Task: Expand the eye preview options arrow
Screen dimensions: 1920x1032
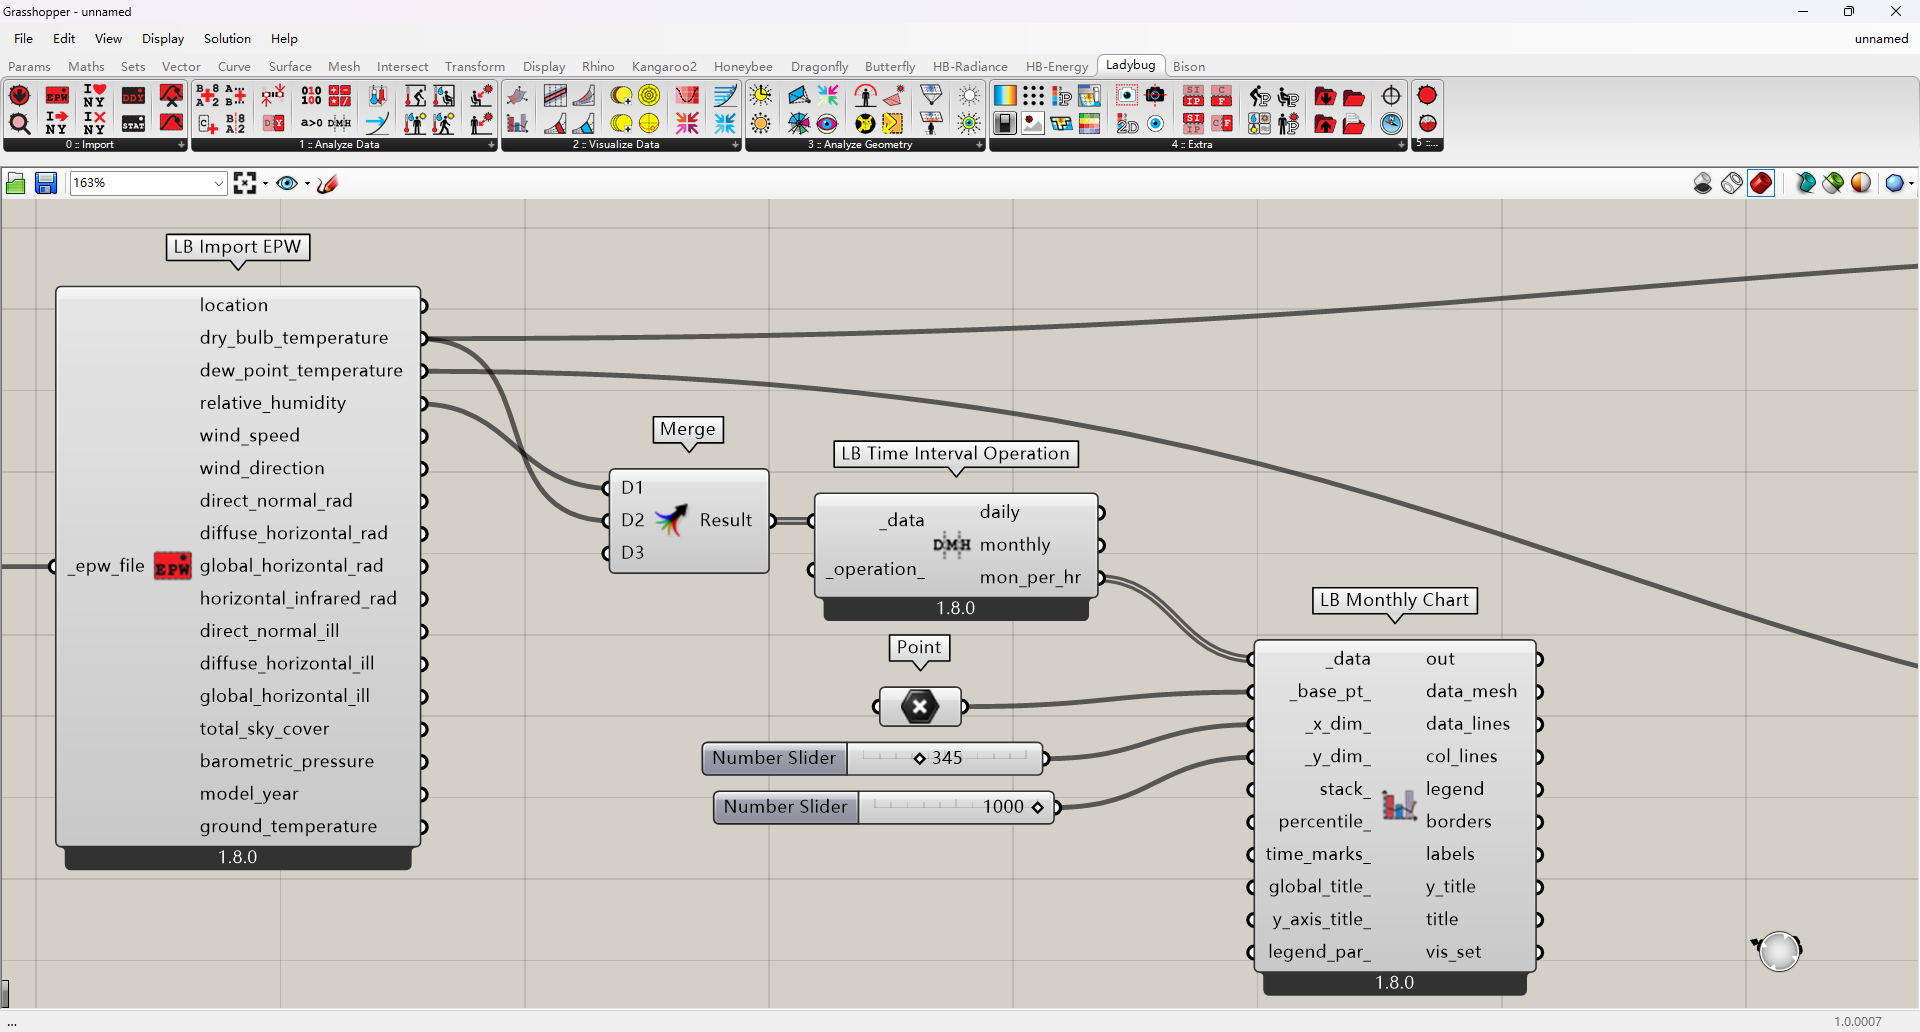Action: [x=307, y=183]
